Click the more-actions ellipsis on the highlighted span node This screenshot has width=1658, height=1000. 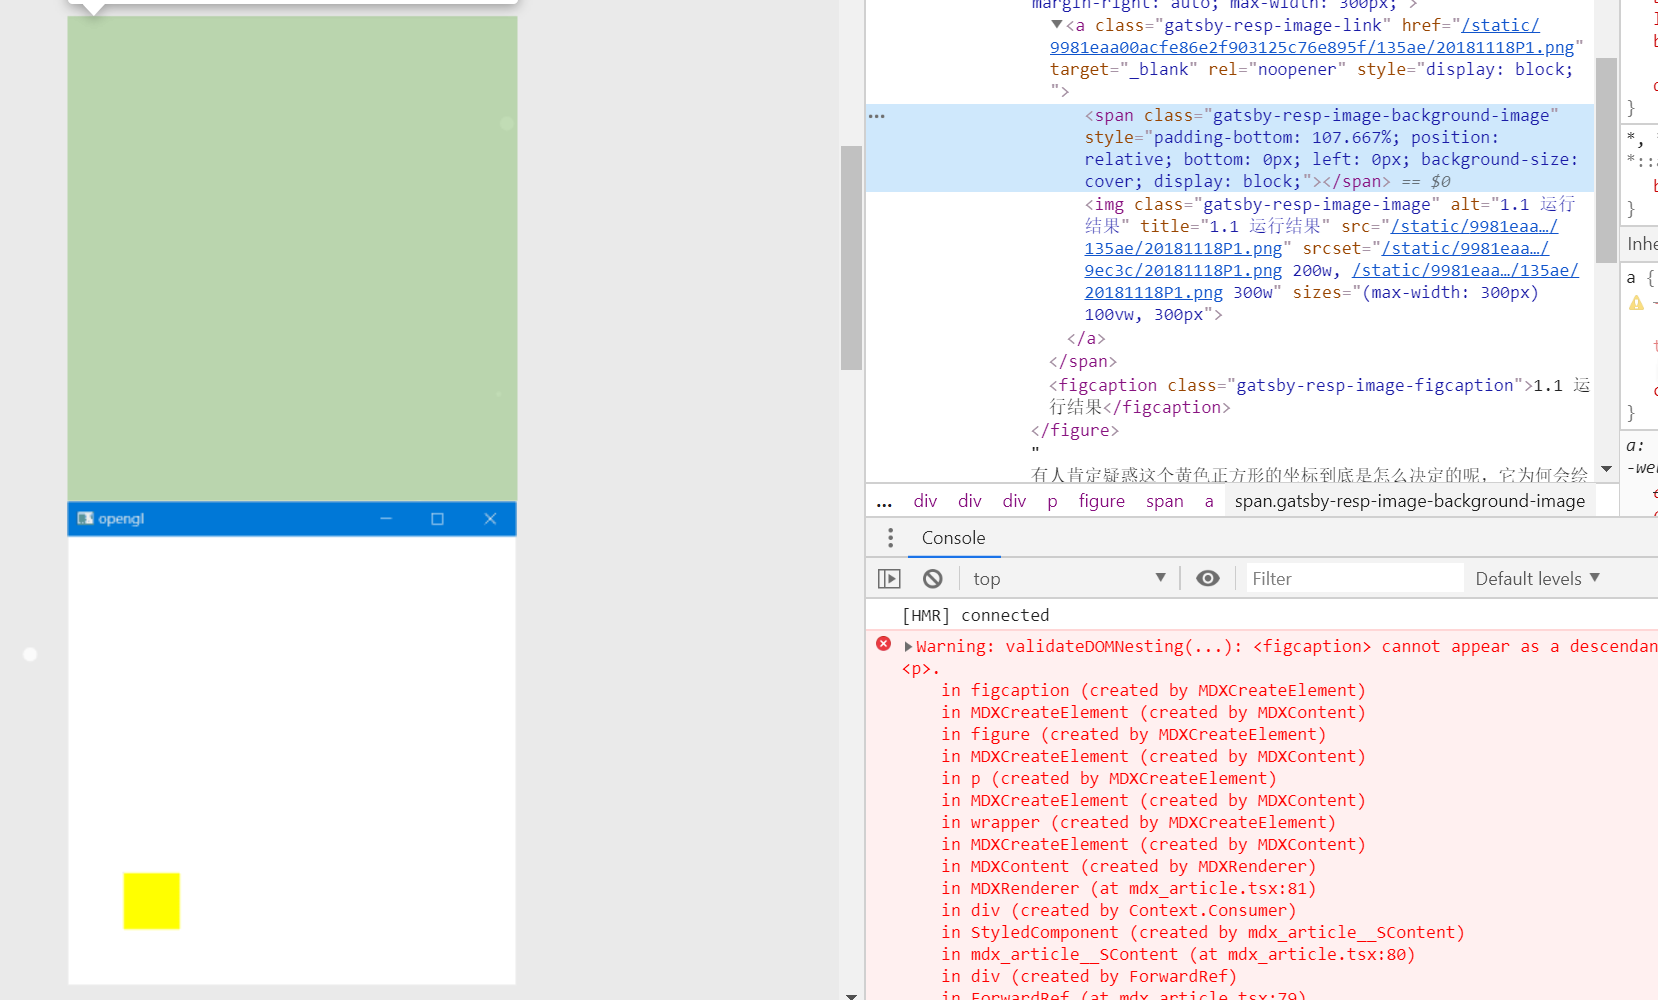[877, 115]
